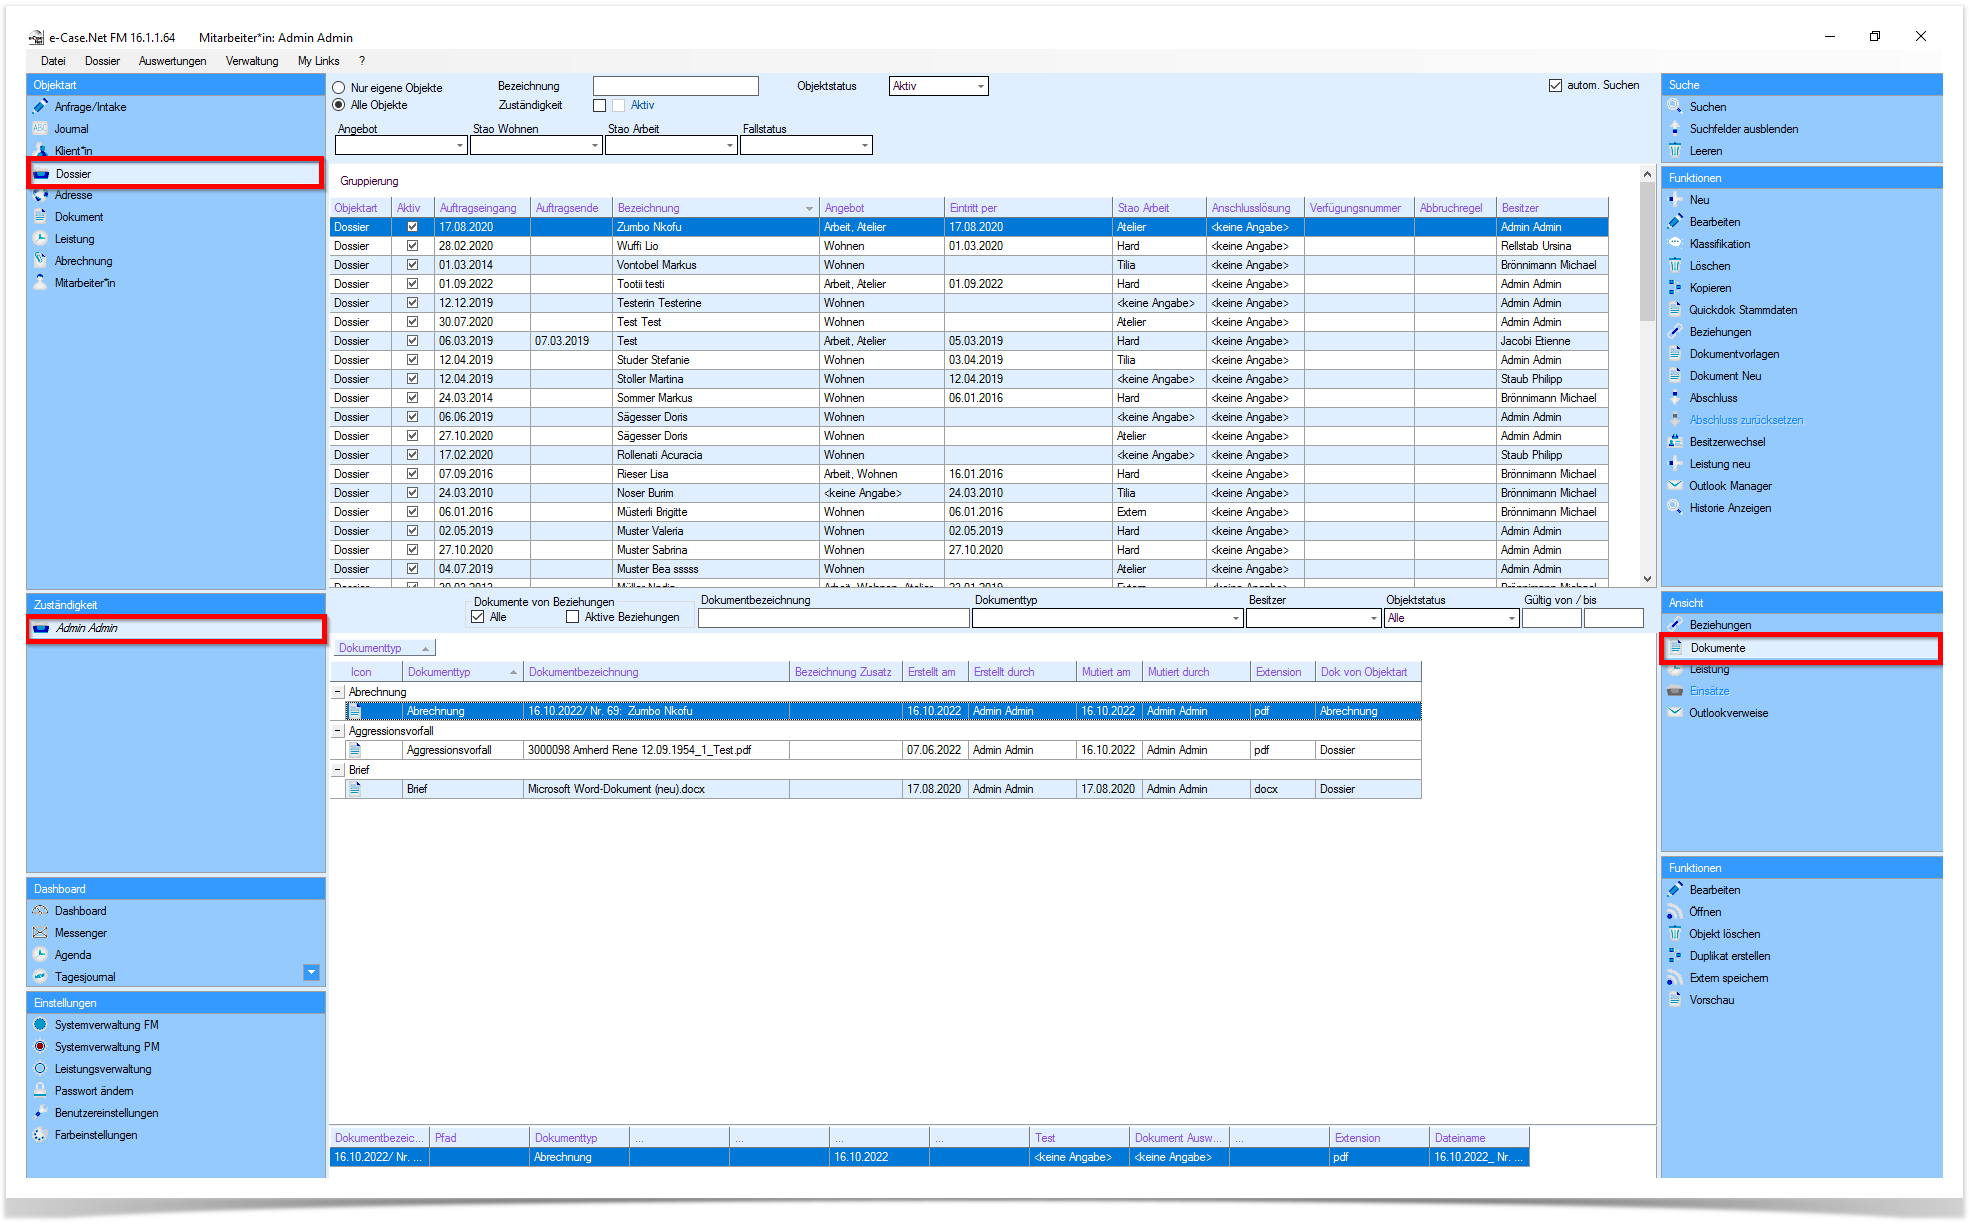This screenshot has width=1977, height=1227.
Task: Select Klient*in object type
Action: click(x=73, y=151)
